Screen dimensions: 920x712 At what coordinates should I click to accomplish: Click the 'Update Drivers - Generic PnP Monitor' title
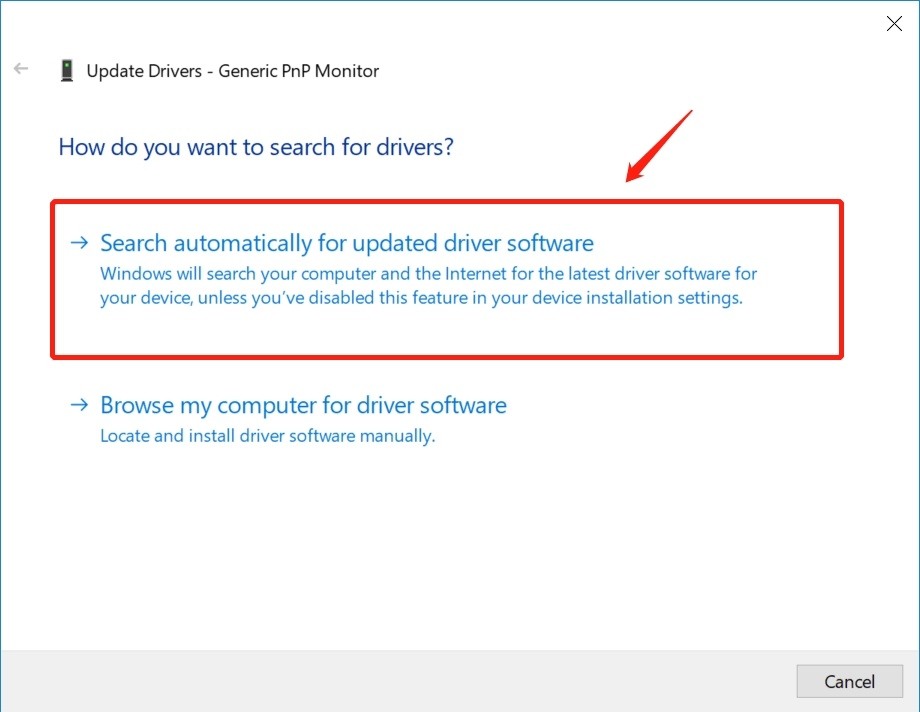(232, 71)
